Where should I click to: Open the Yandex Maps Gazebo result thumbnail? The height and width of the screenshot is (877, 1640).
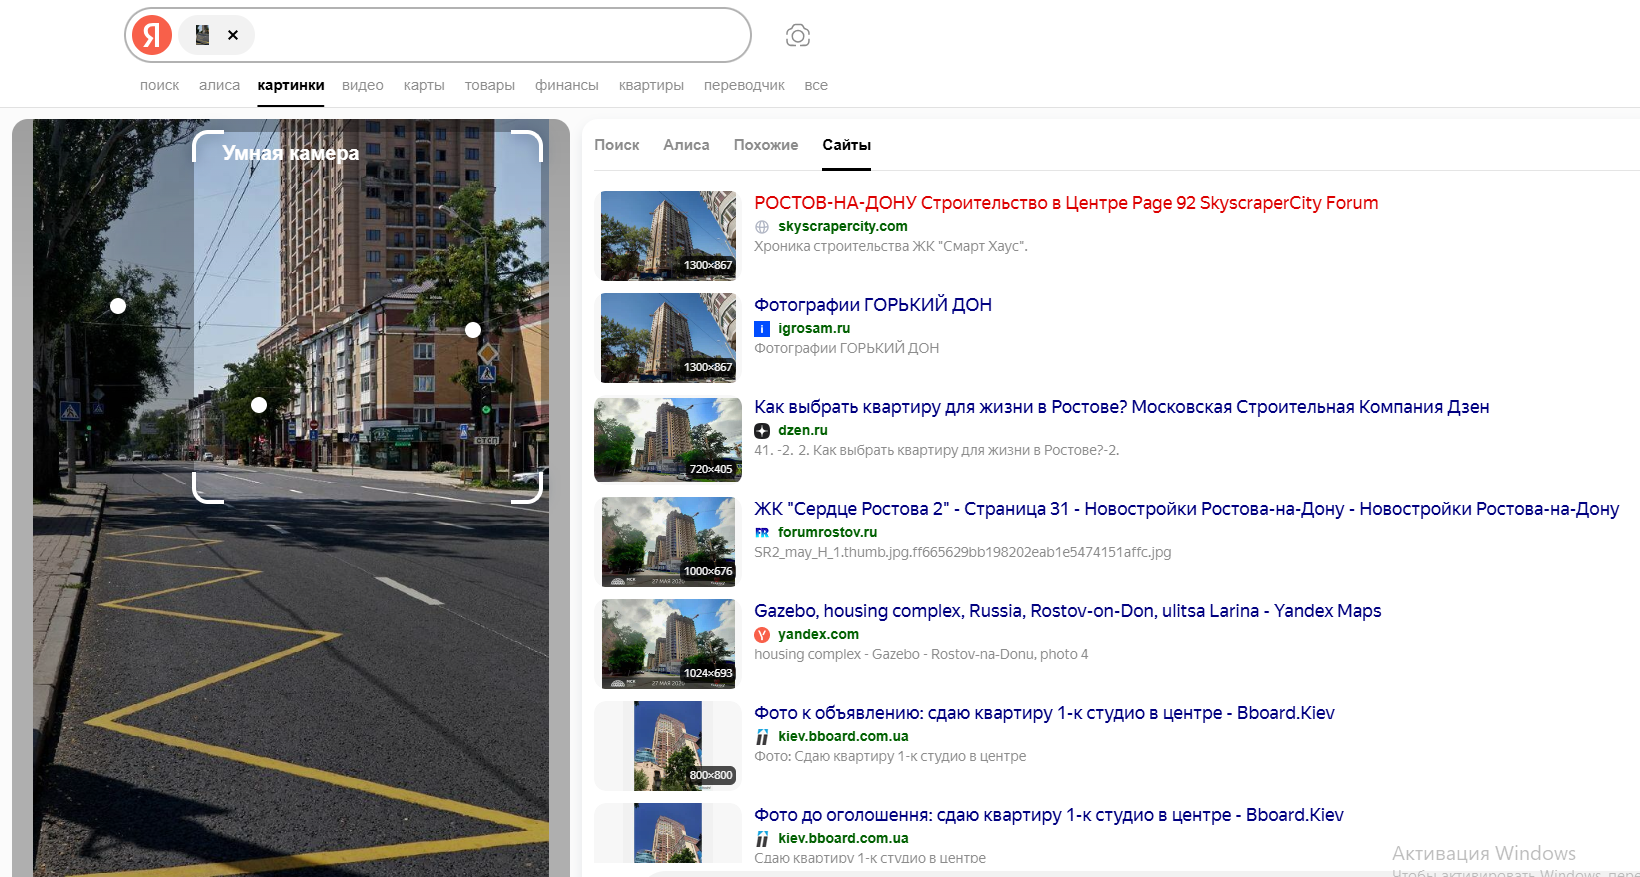click(x=668, y=644)
